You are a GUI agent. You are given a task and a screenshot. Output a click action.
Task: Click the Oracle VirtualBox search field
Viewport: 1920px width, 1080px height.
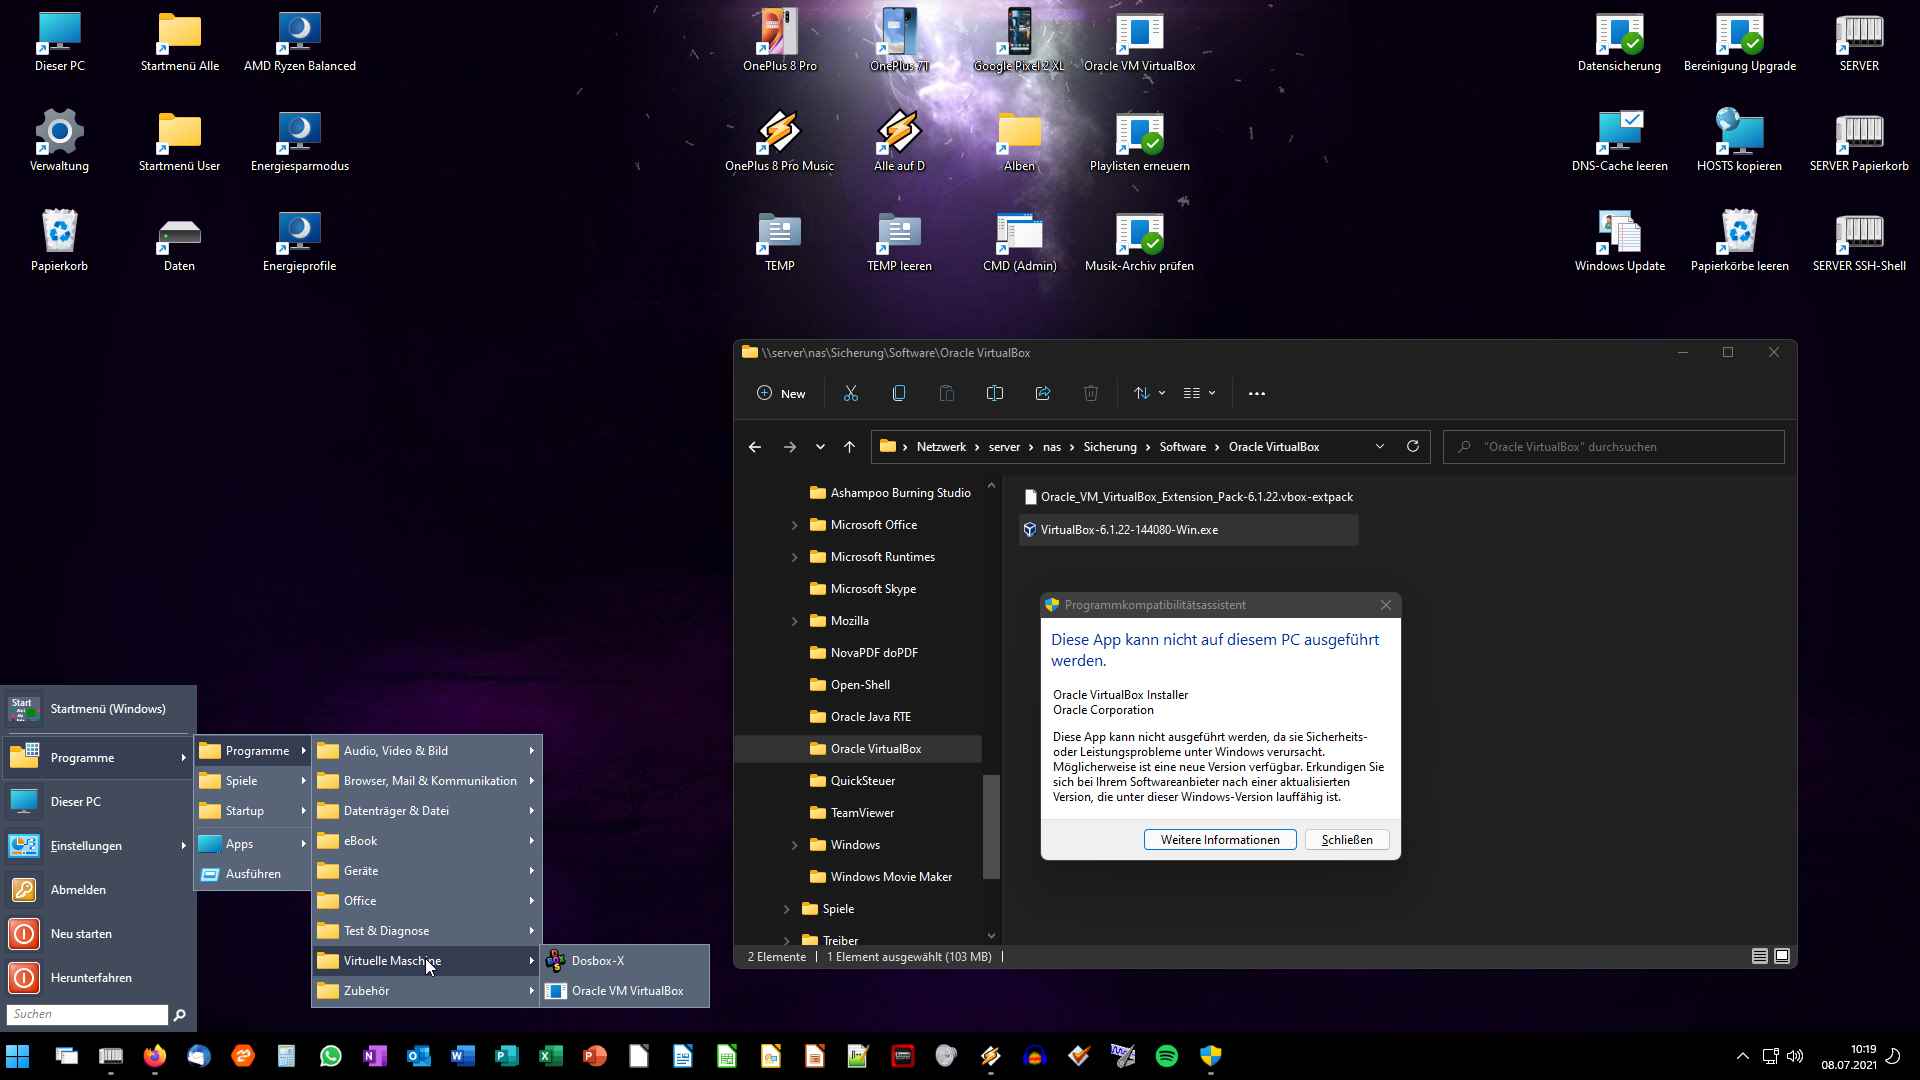pyautogui.click(x=1614, y=447)
